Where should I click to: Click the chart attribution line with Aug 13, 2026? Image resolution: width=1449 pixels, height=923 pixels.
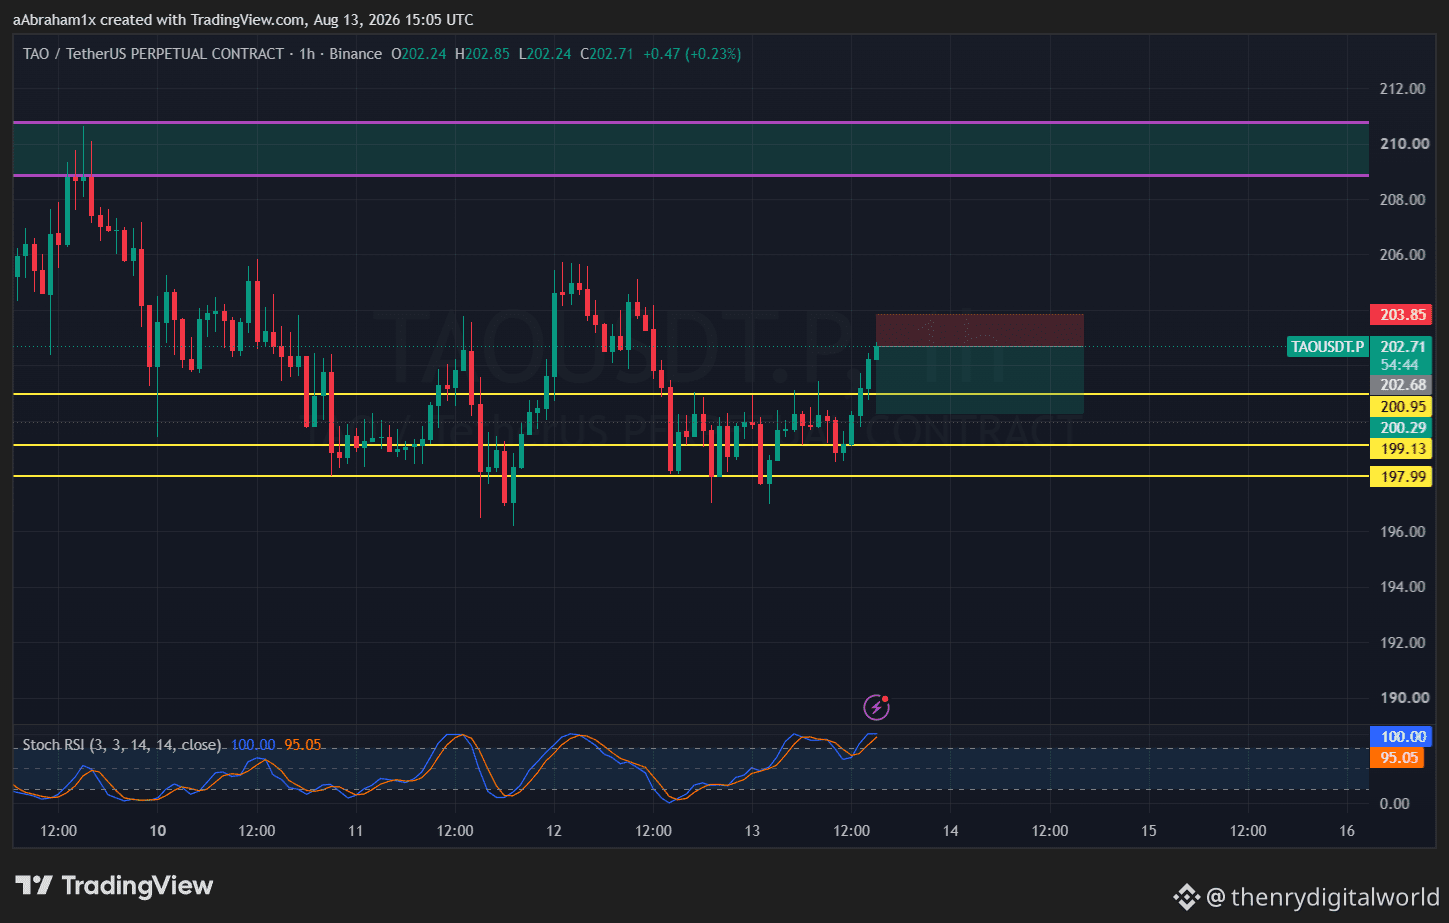tap(243, 20)
